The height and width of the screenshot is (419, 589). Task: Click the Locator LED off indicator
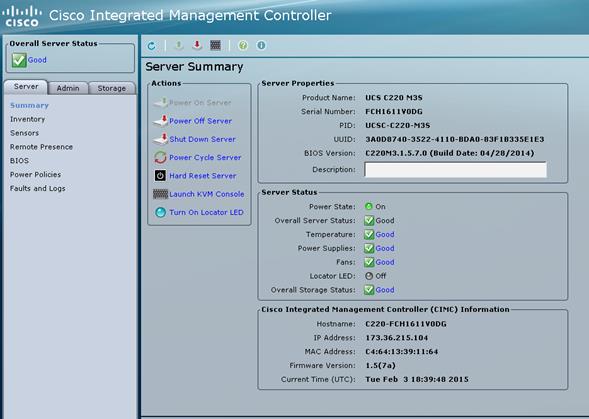point(369,276)
